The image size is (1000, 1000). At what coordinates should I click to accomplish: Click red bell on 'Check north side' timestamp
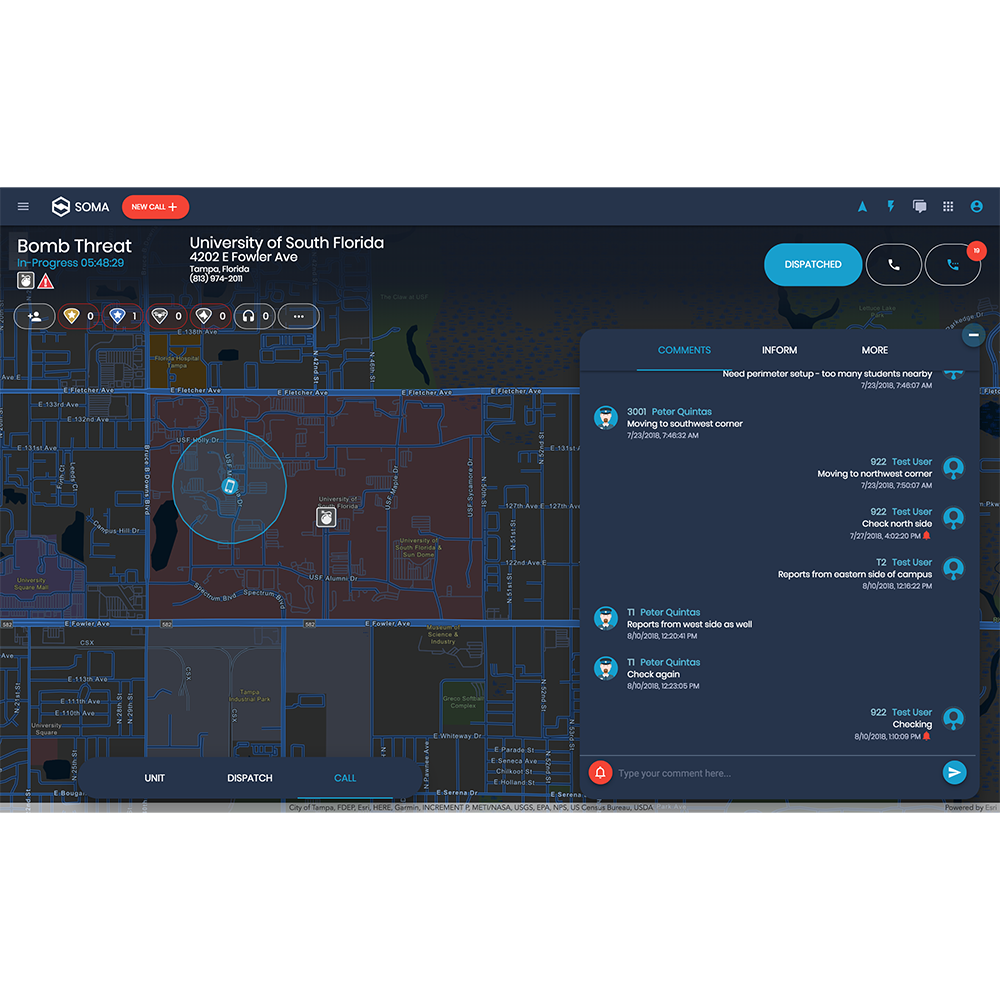point(927,536)
